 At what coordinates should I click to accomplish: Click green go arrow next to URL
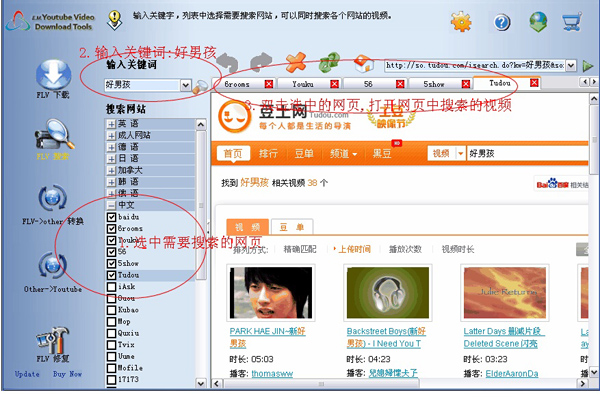tap(587, 66)
